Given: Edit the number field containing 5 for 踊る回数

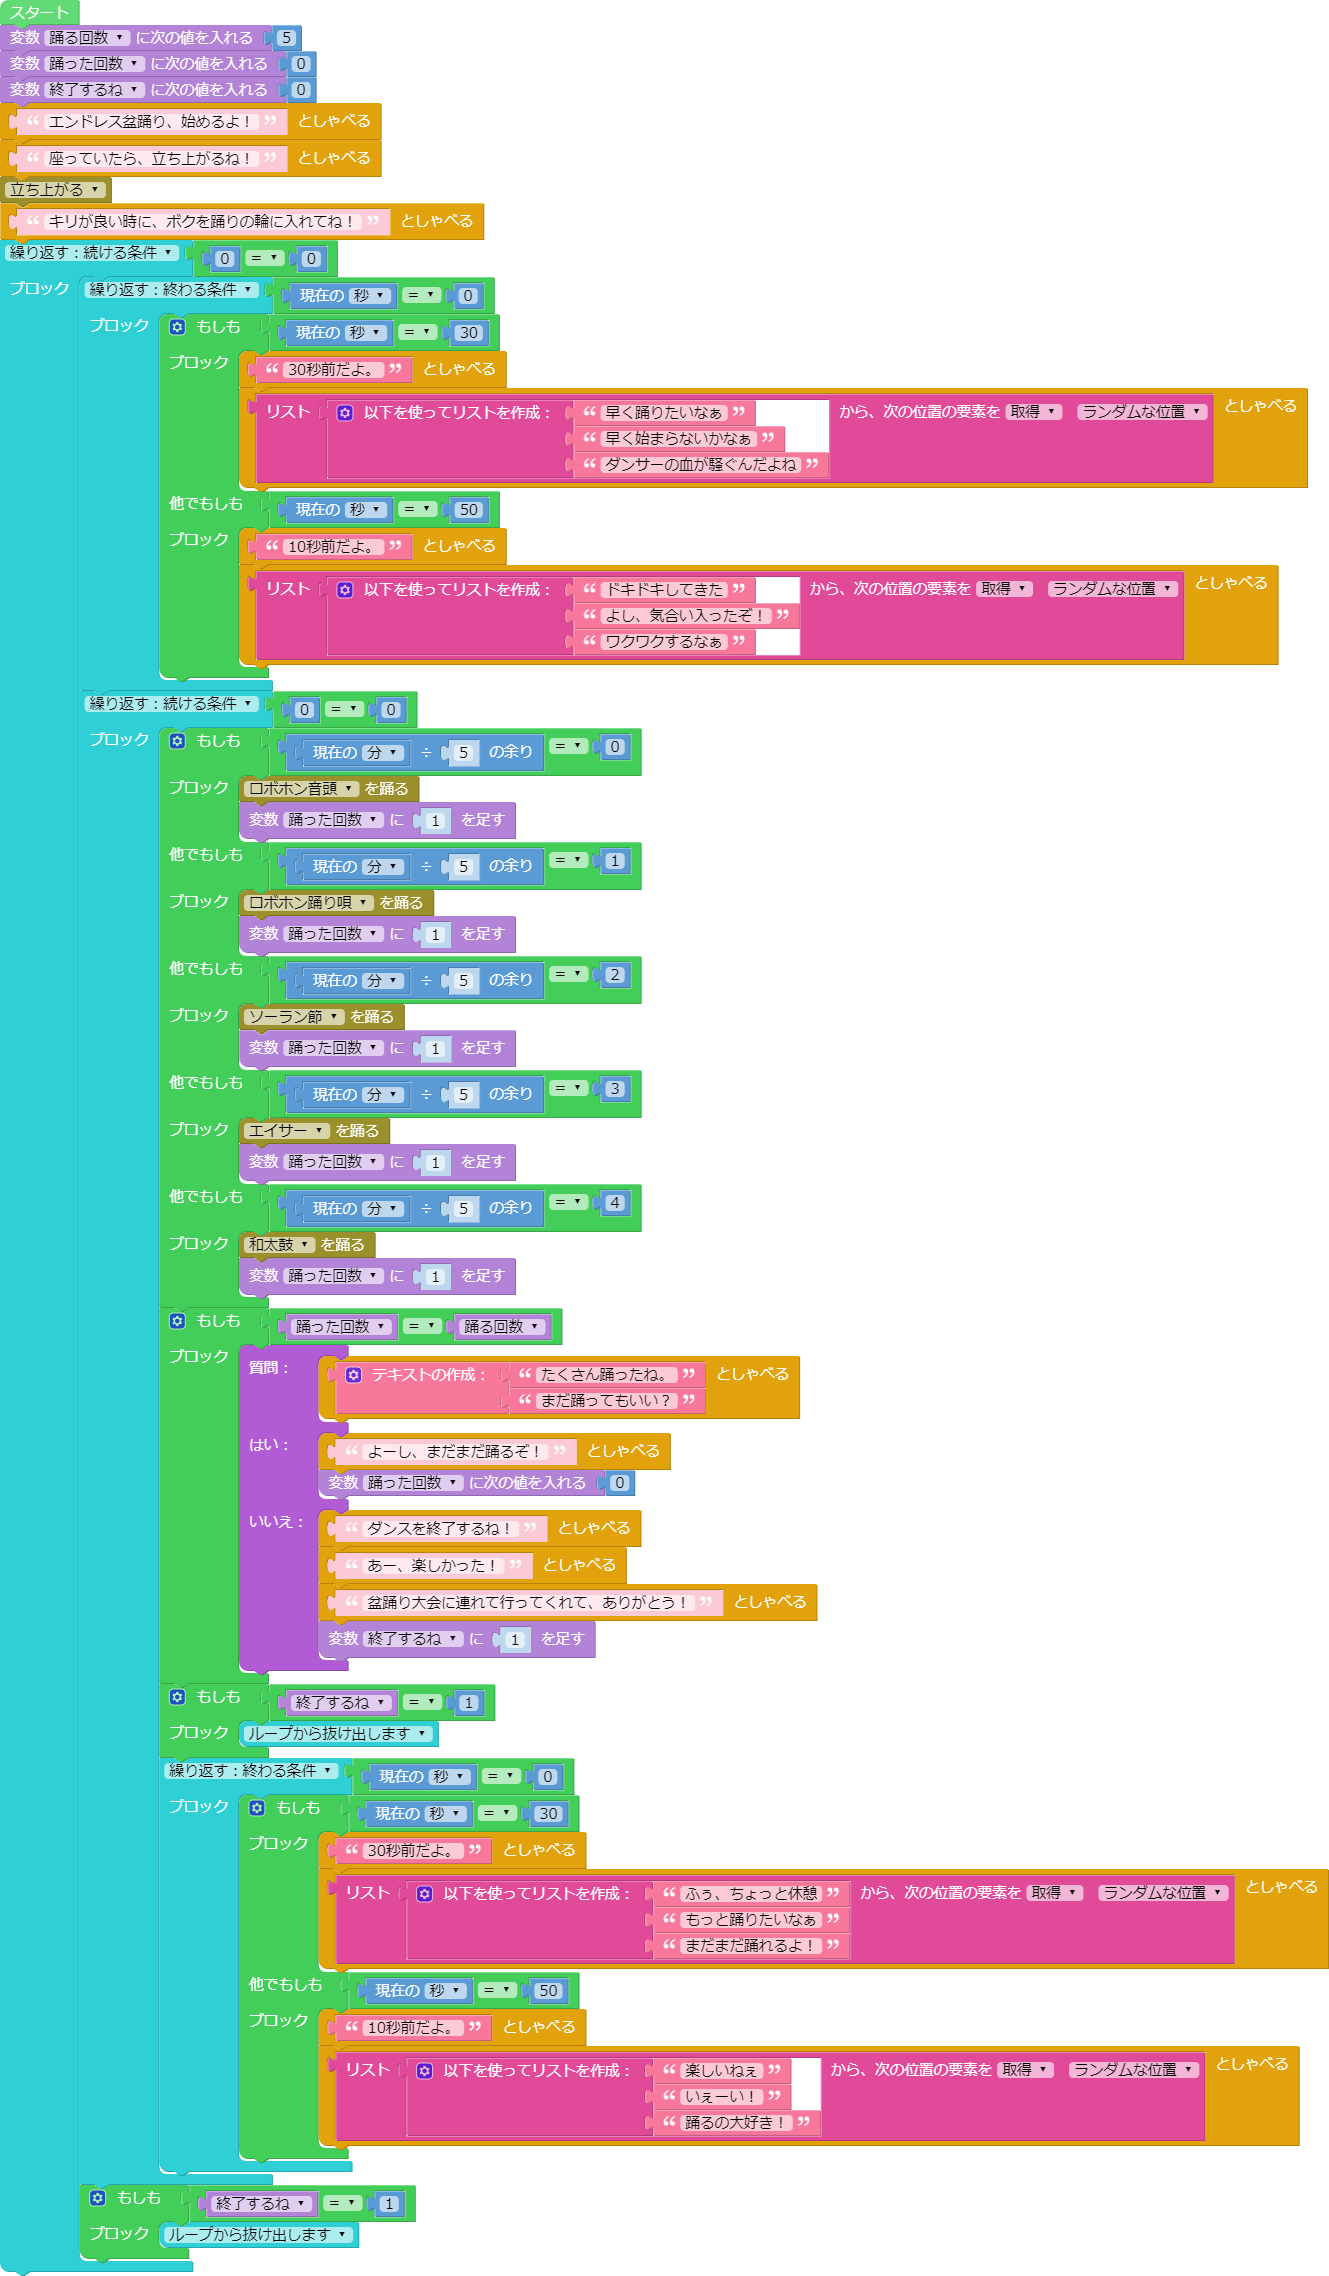Looking at the screenshot, I should point(286,38).
